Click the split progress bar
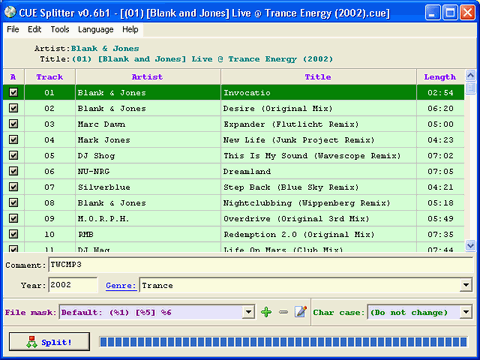The height and width of the screenshot is (360, 480). 283,342
